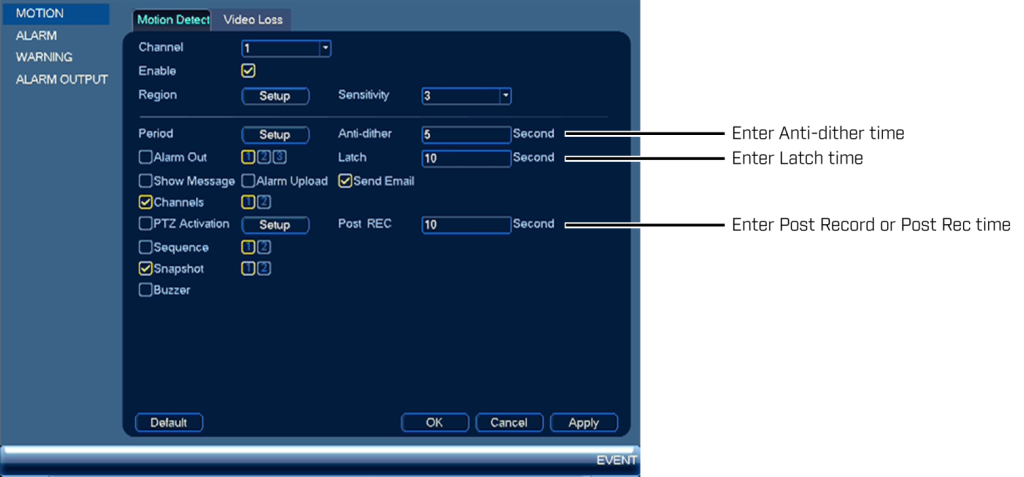1024x477 pixels.
Task: Open the ALARM section
Action: 36,36
